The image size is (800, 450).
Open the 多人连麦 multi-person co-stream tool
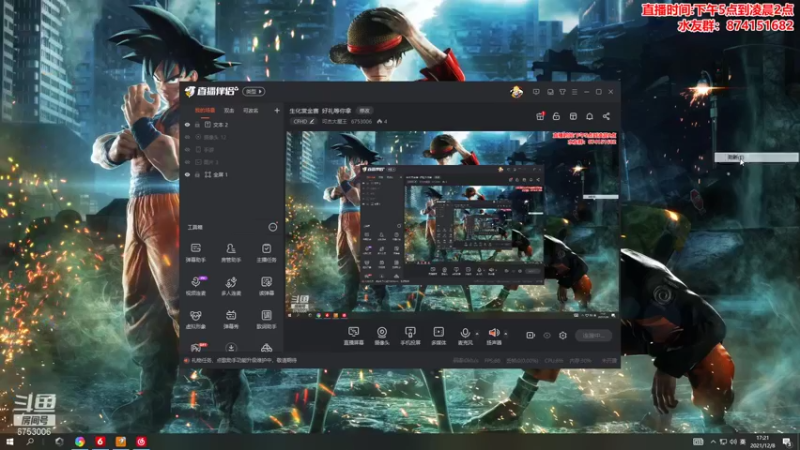pos(231,286)
